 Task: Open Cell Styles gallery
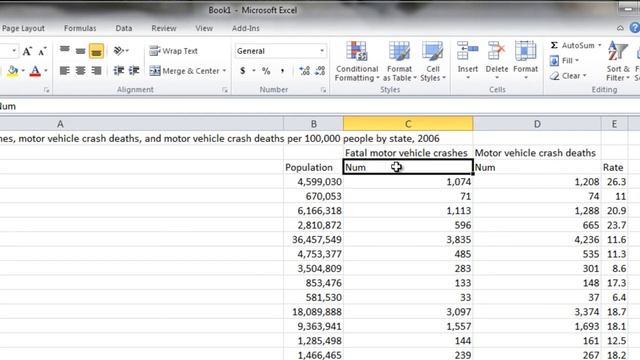pos(432,62)
